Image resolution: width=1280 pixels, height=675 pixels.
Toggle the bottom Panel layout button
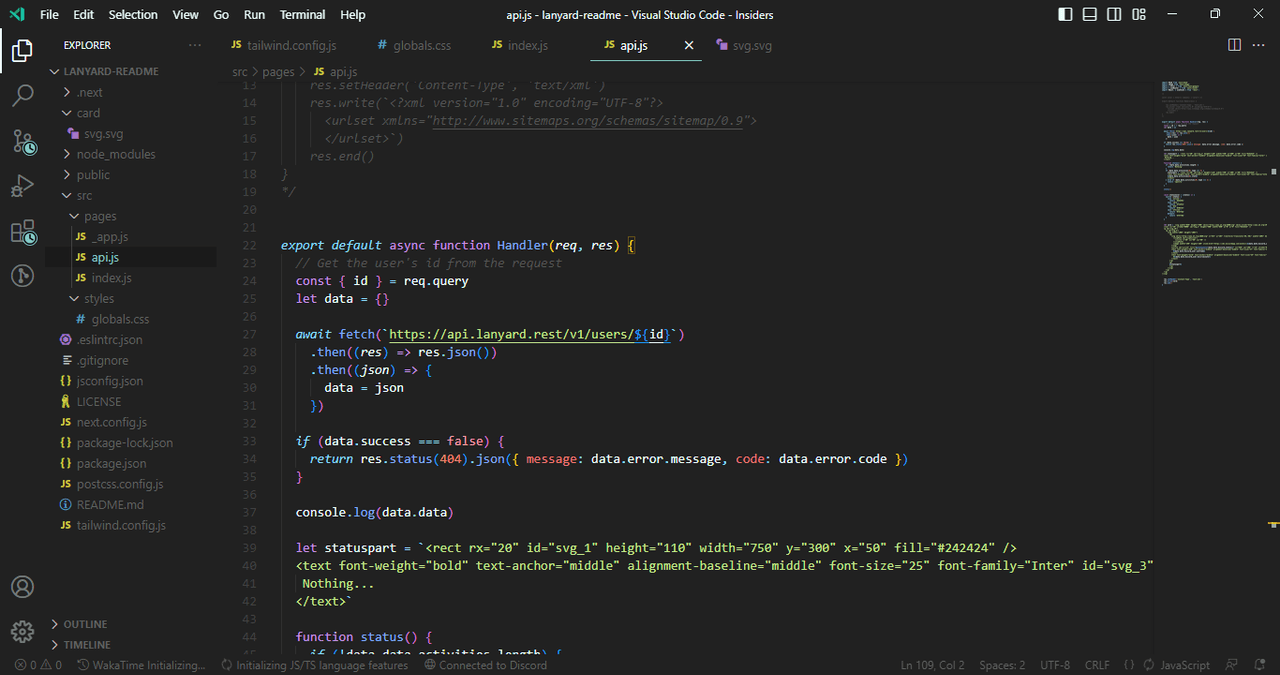coord(1089,14)
